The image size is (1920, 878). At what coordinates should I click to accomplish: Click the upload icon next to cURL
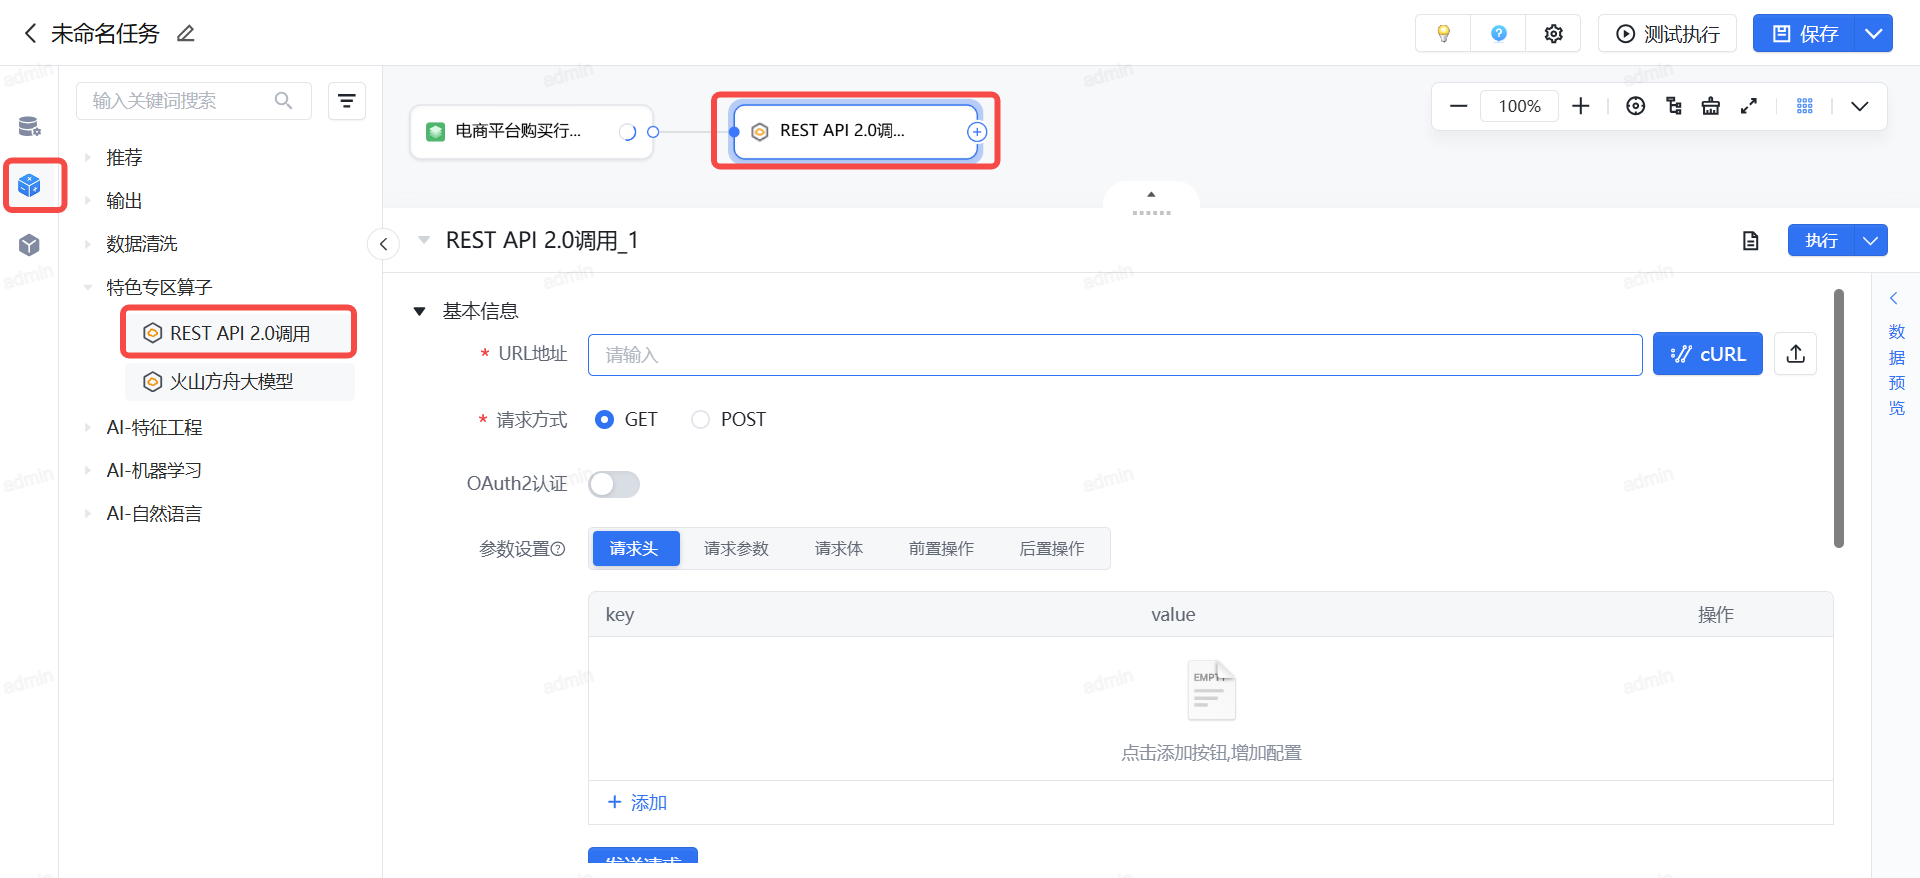[x=1796, y=354]
